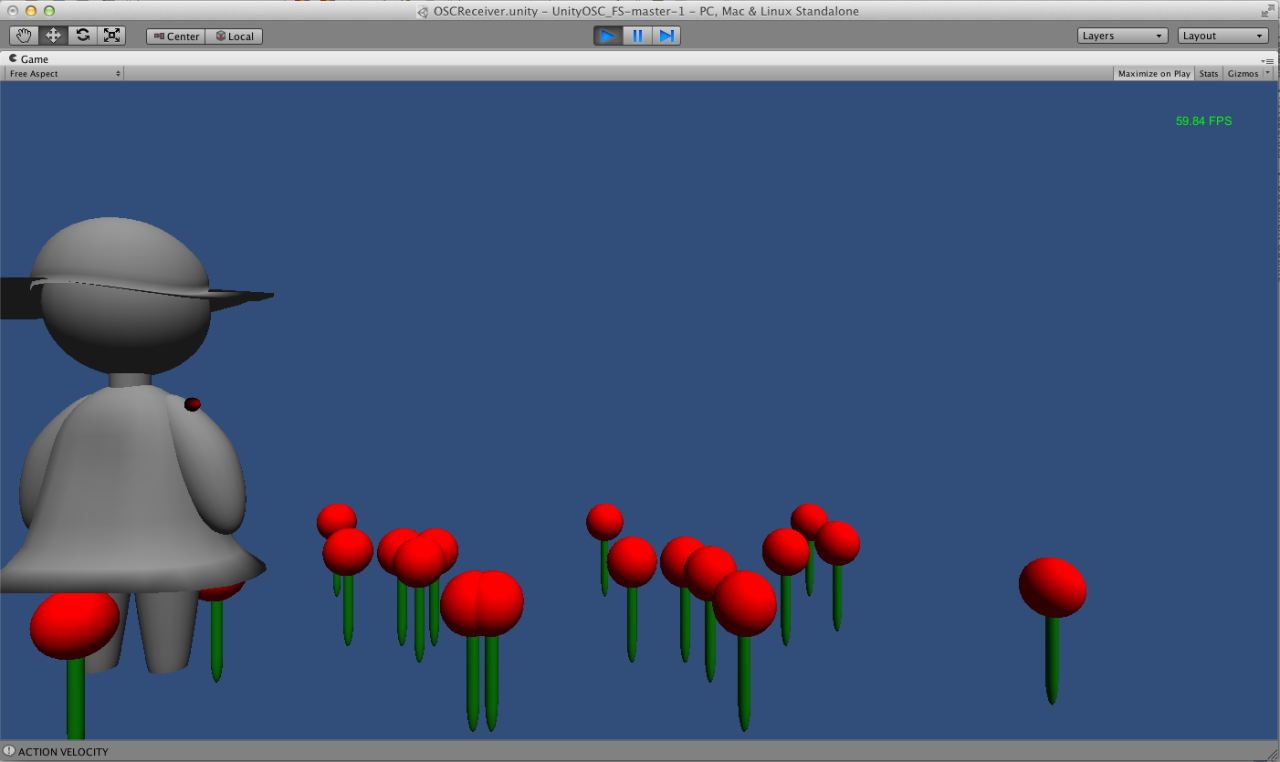Open the Layers dropdown
The image size is (1280, 762).
point(1123,36)
